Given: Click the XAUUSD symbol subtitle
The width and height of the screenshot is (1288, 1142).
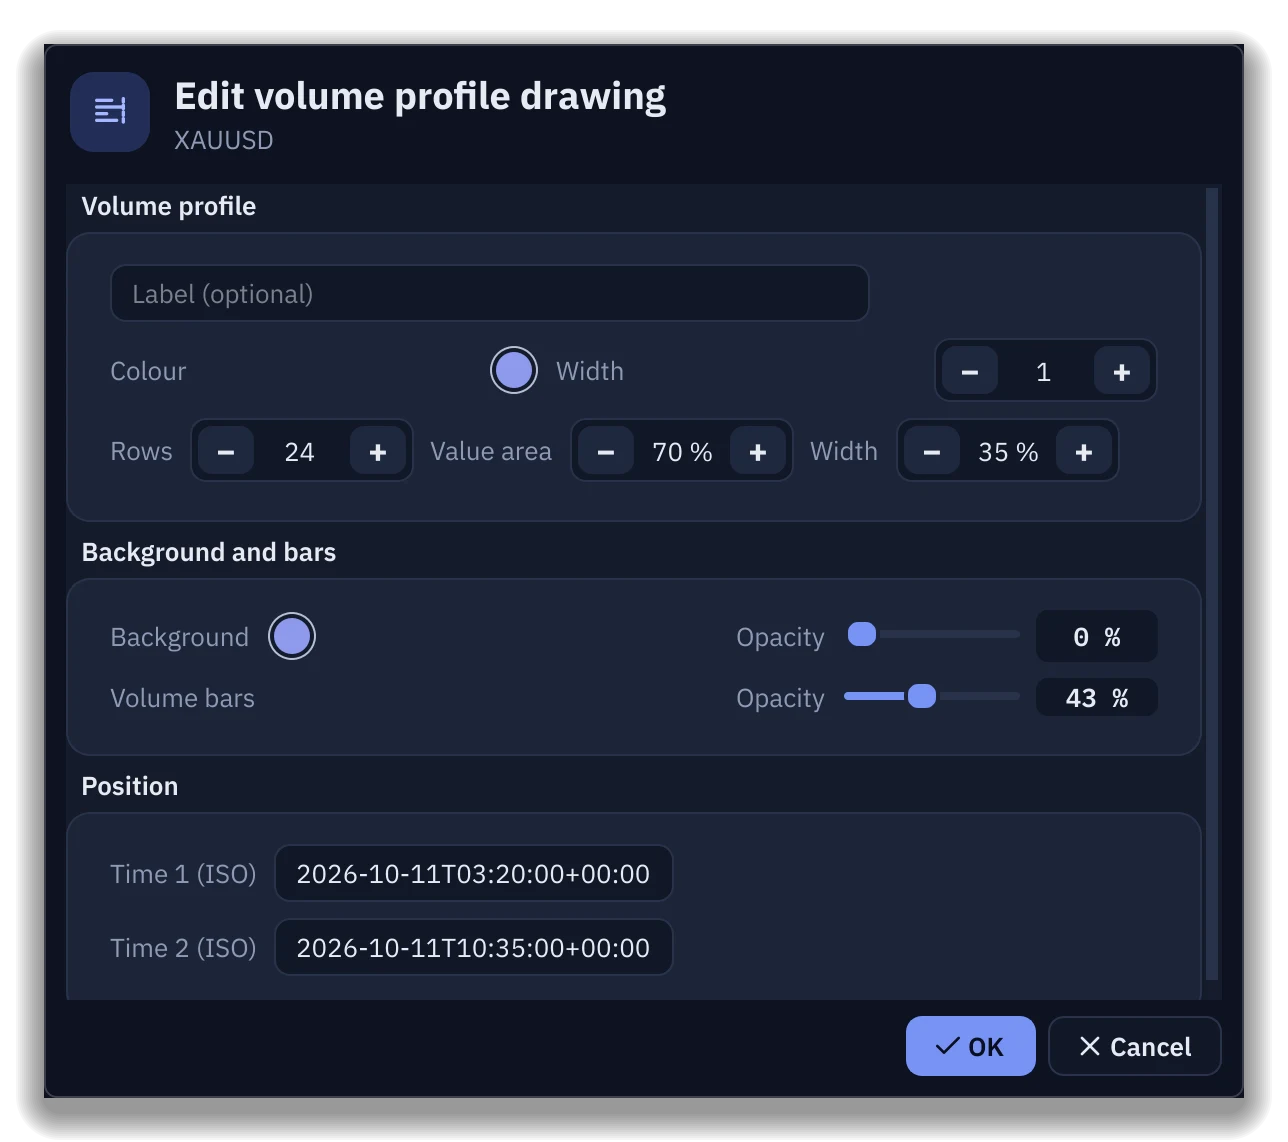Looking at the screenshot, I should (x=224, y=140).
